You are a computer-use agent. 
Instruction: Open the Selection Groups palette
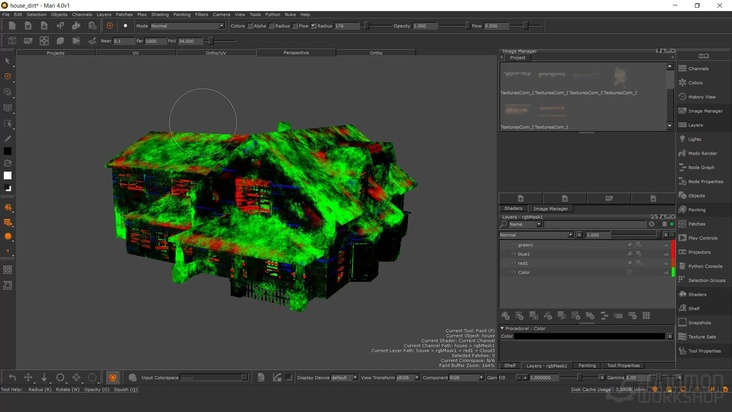tap(706, 280)
